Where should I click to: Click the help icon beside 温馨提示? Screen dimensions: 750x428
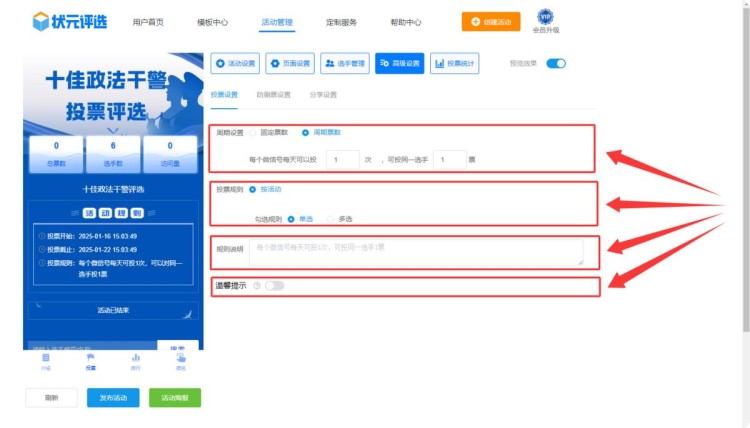(257, 286)
